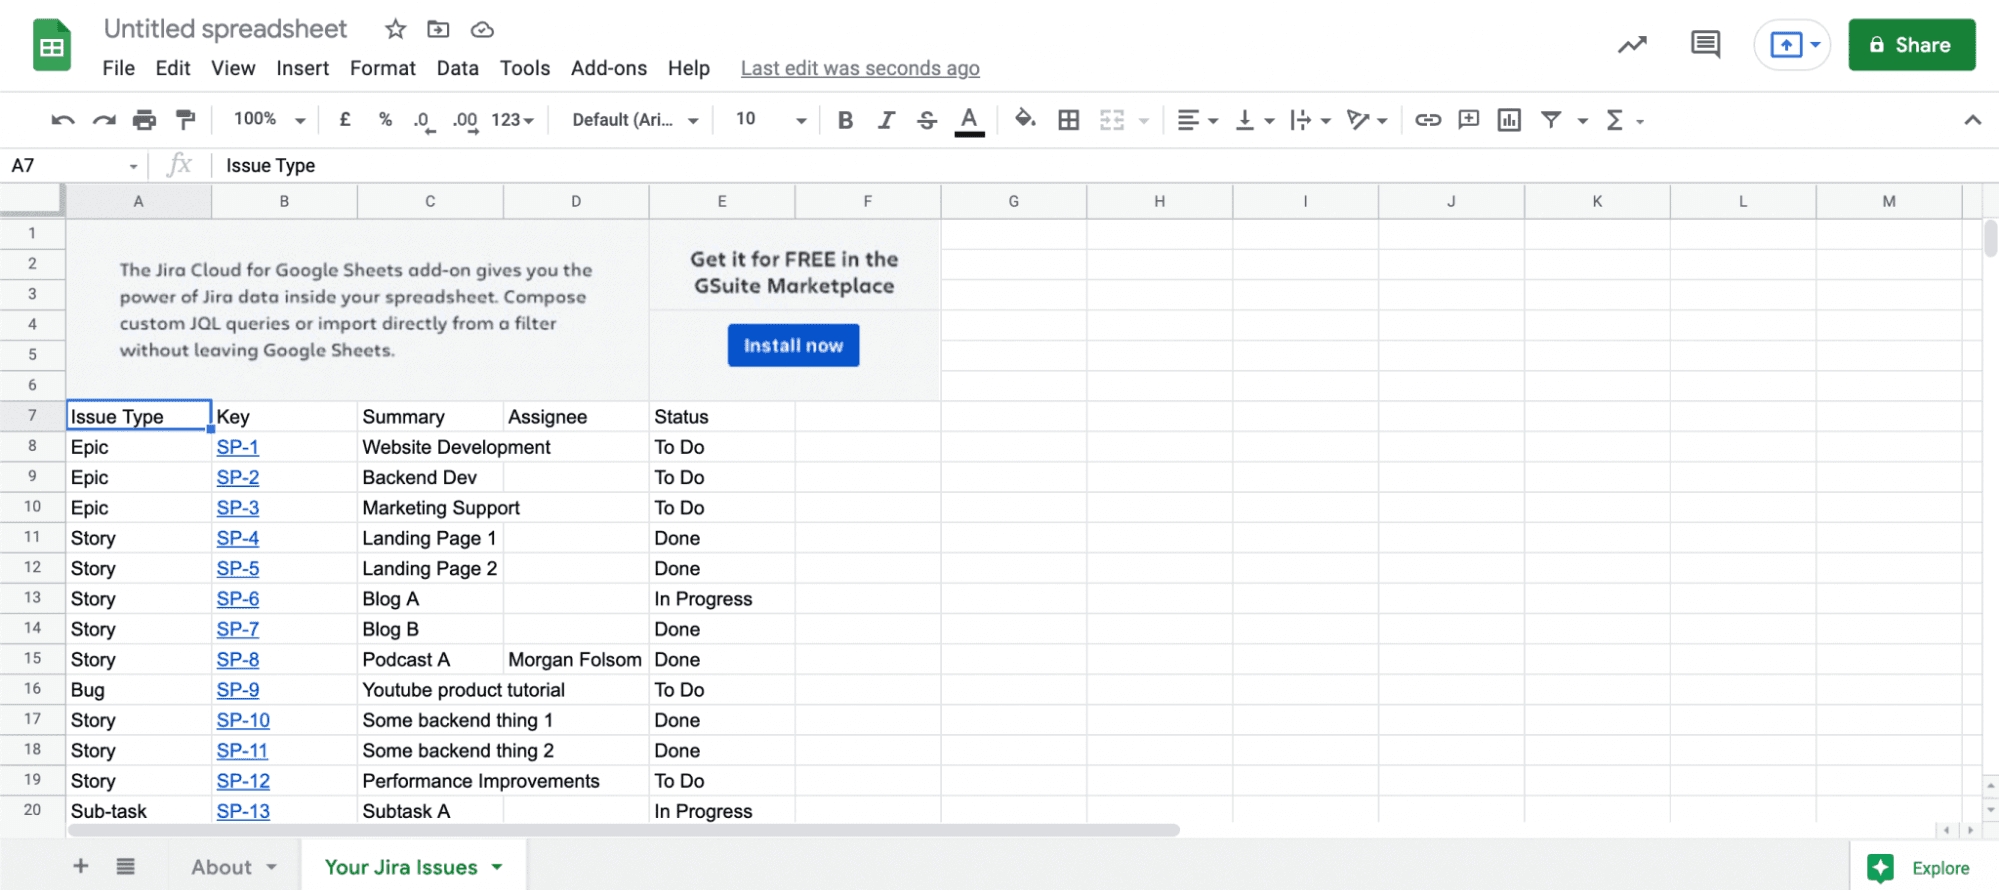Open the zoom level dropdown
The width and height of the screenshot is (1999, 891).
[269, 120]
